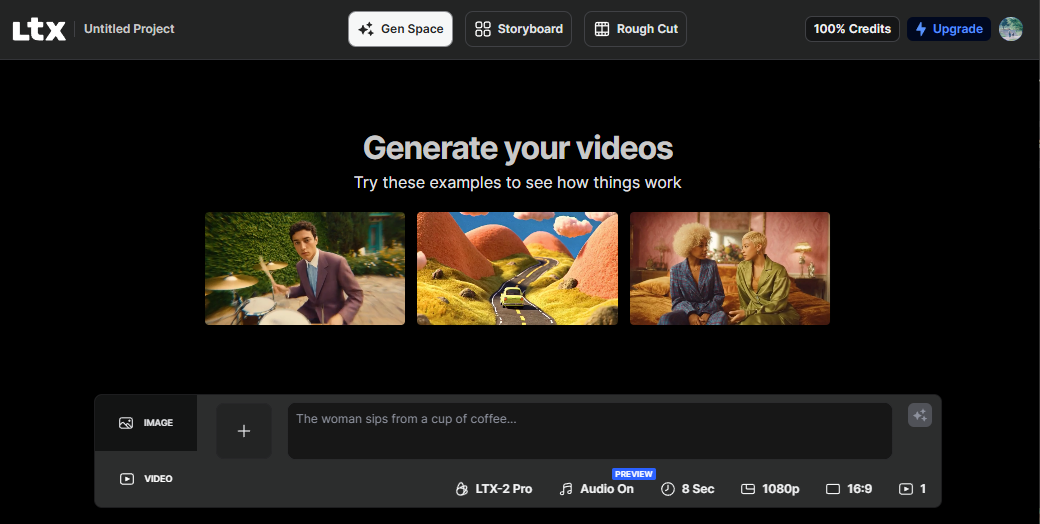1040x524 pixels.
Task: Open the Rough Cut view
Action: (635, 29)
